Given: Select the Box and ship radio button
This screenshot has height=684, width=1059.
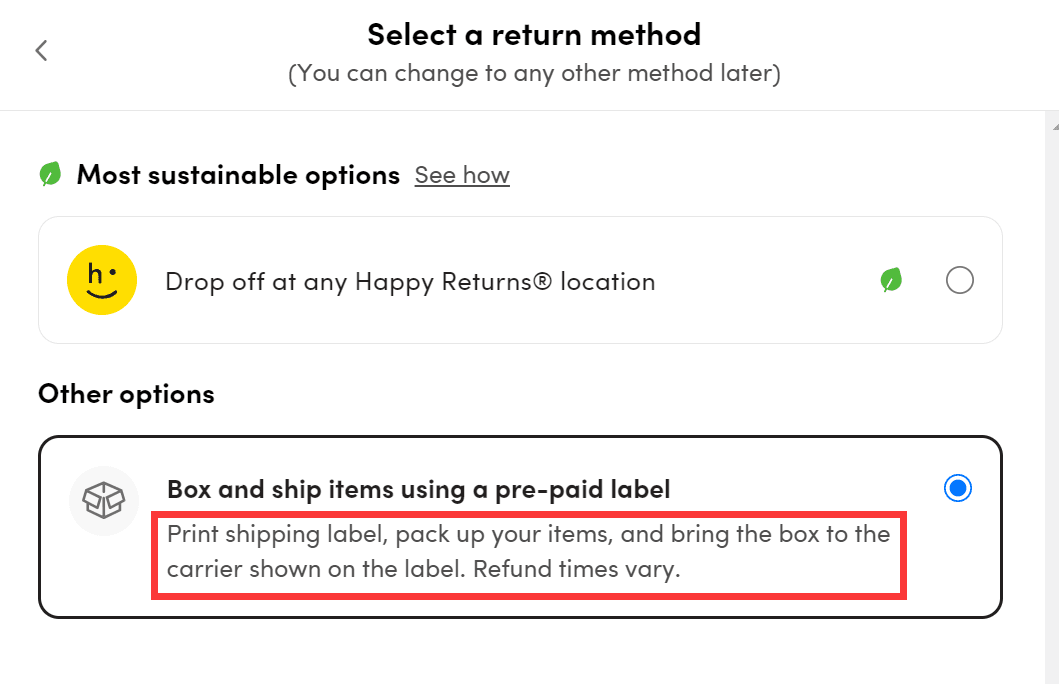Looking at the screenshot, I should (x=958, y=488).
